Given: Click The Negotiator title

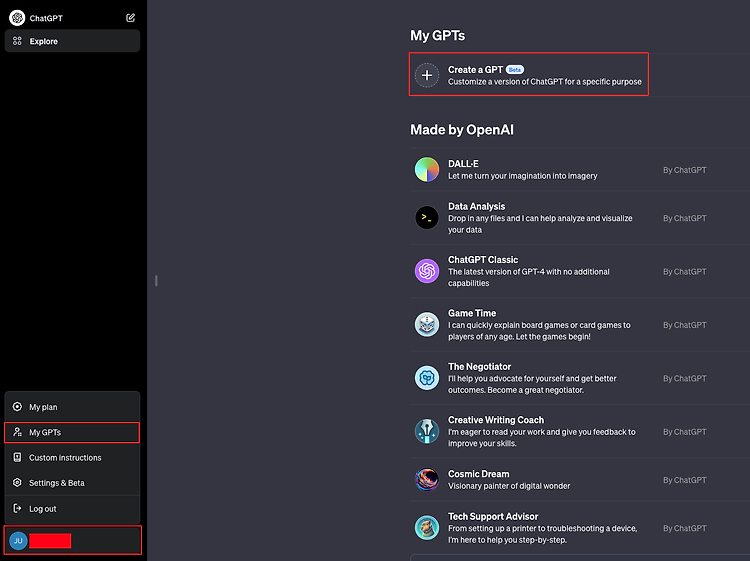Looking at the screenshot, I should [479, 367].
